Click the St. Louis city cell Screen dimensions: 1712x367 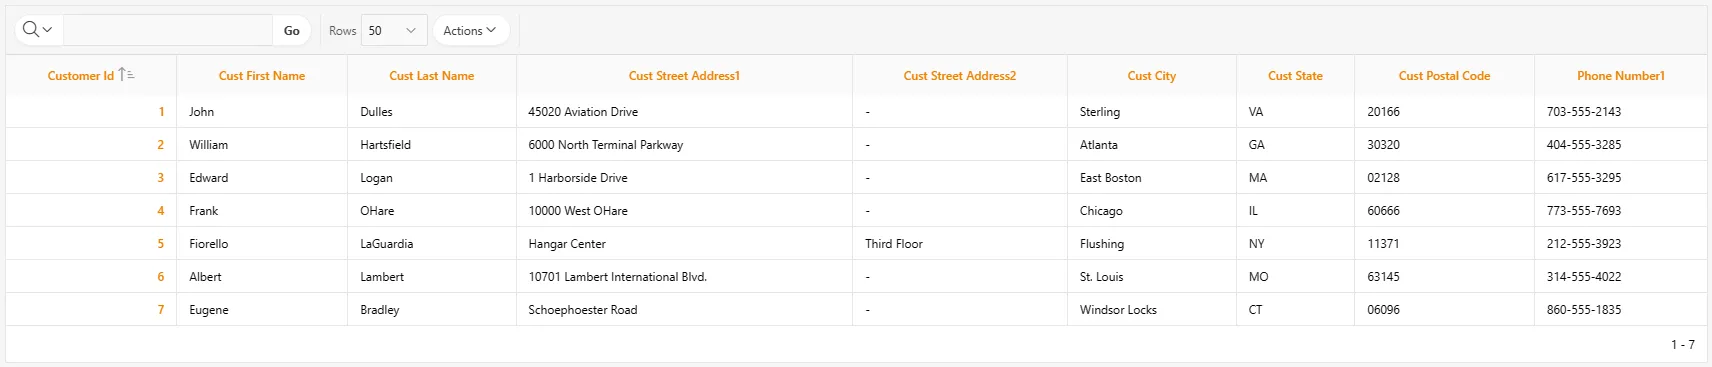(1102, 276)
